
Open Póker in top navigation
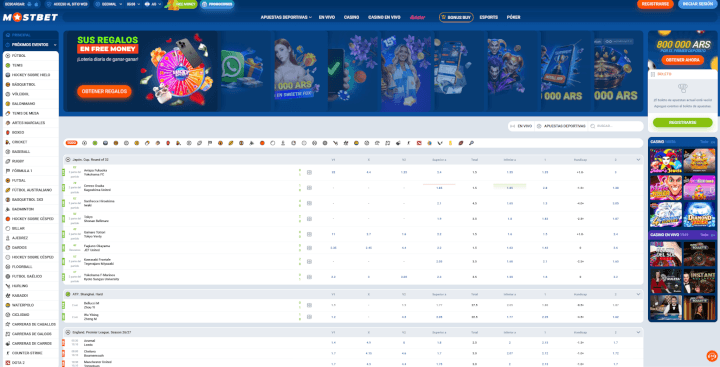pyautogui.click(x=513, y=17)
